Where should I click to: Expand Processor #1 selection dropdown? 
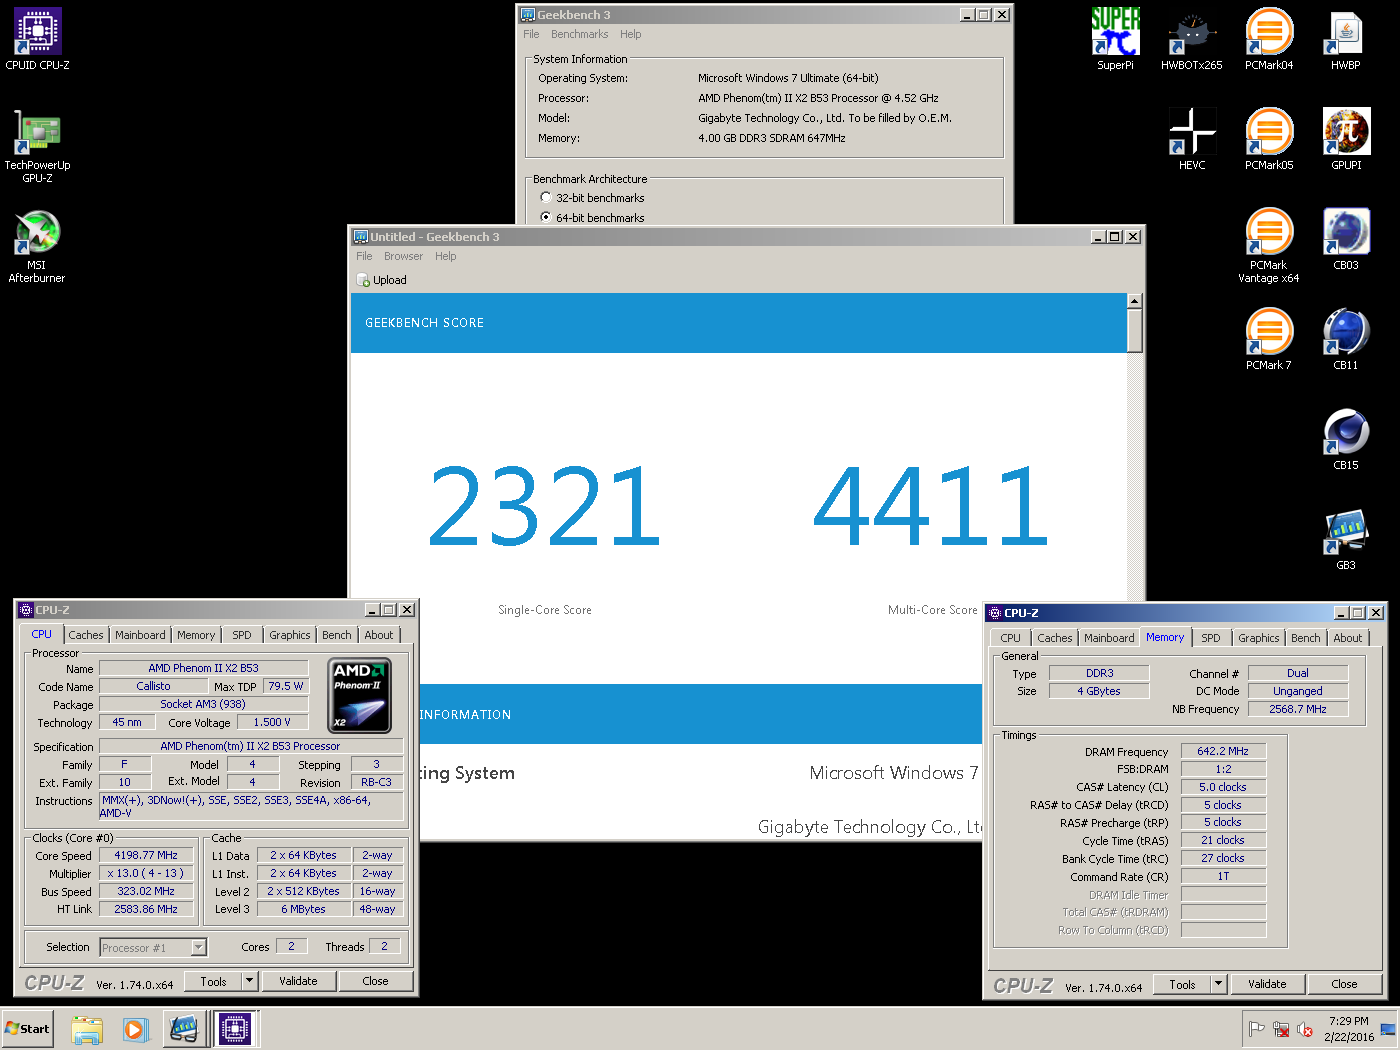[198, 947]
